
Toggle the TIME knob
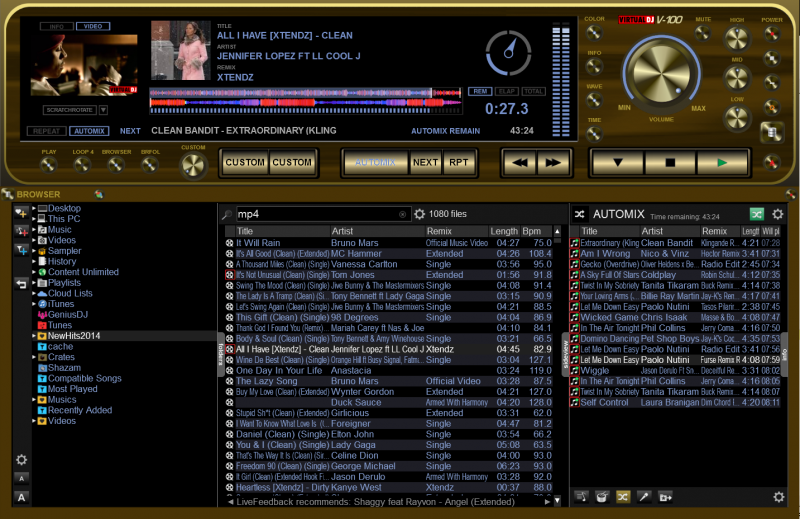tap(594, 134)
